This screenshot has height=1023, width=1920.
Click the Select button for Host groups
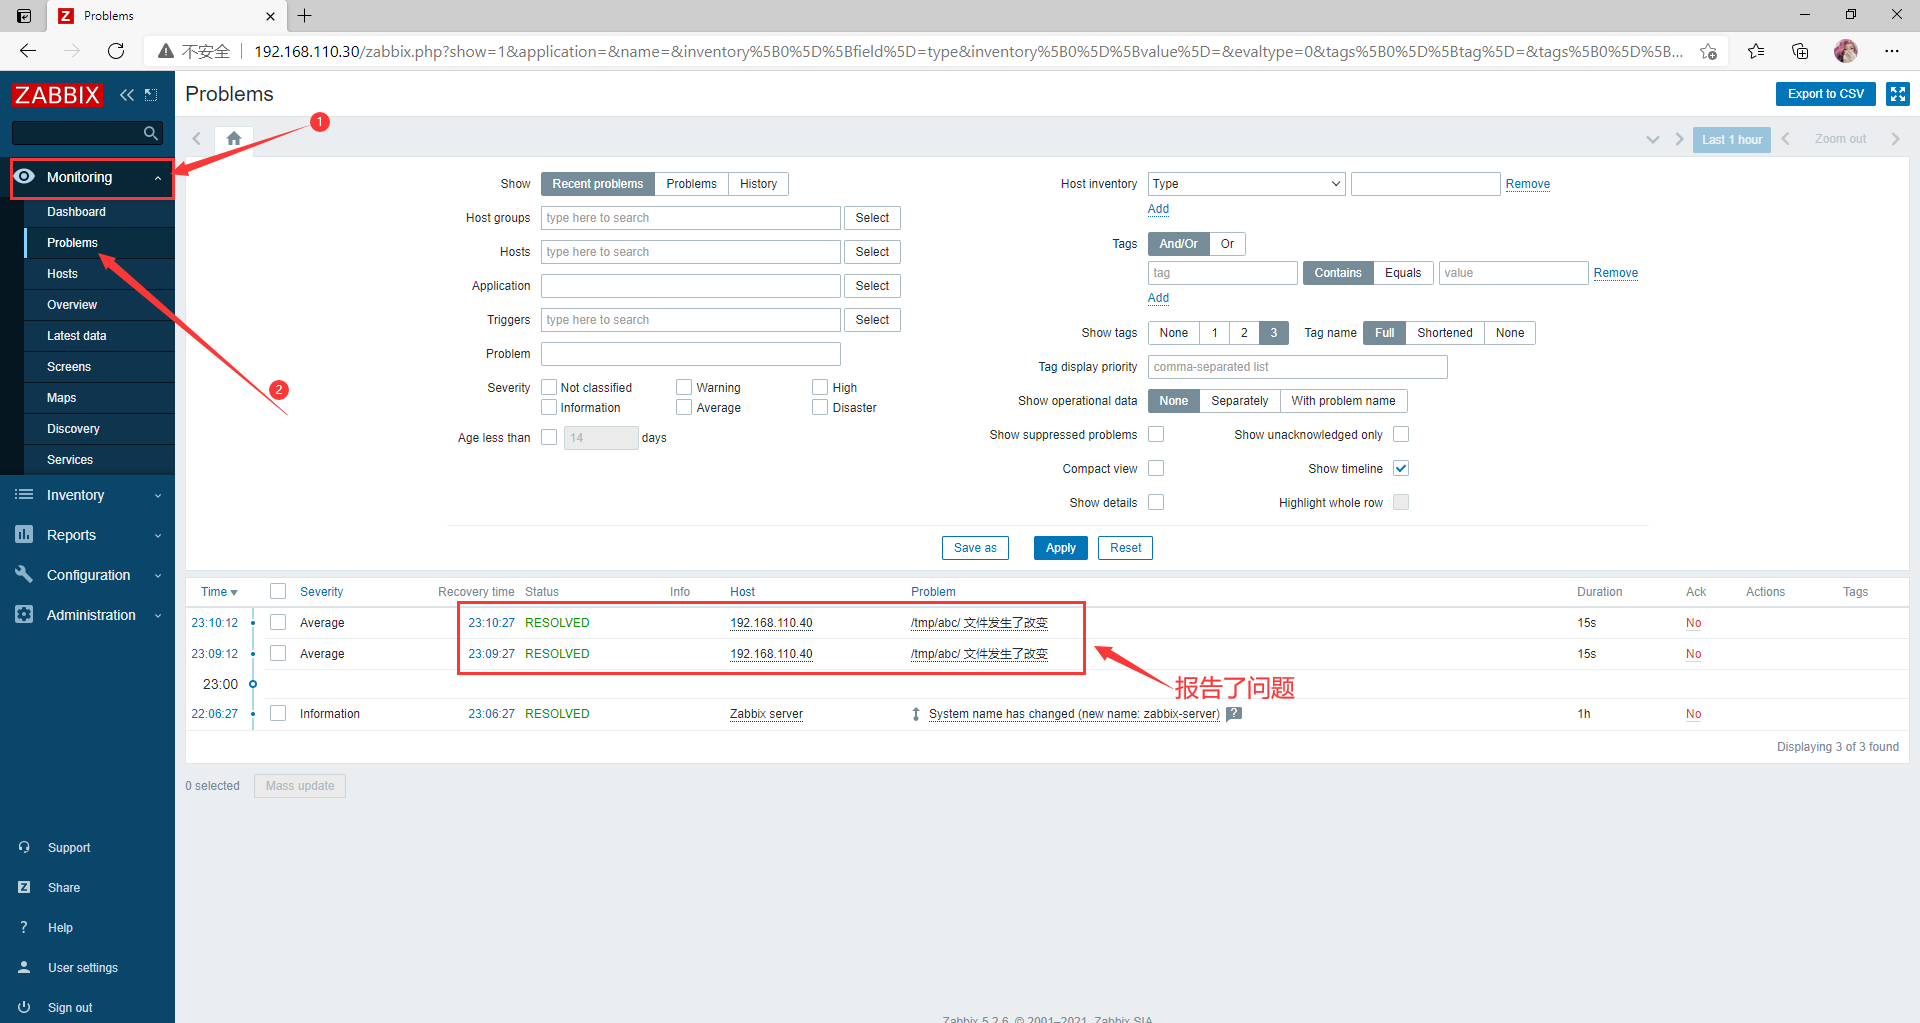click(x=872, y=218)
